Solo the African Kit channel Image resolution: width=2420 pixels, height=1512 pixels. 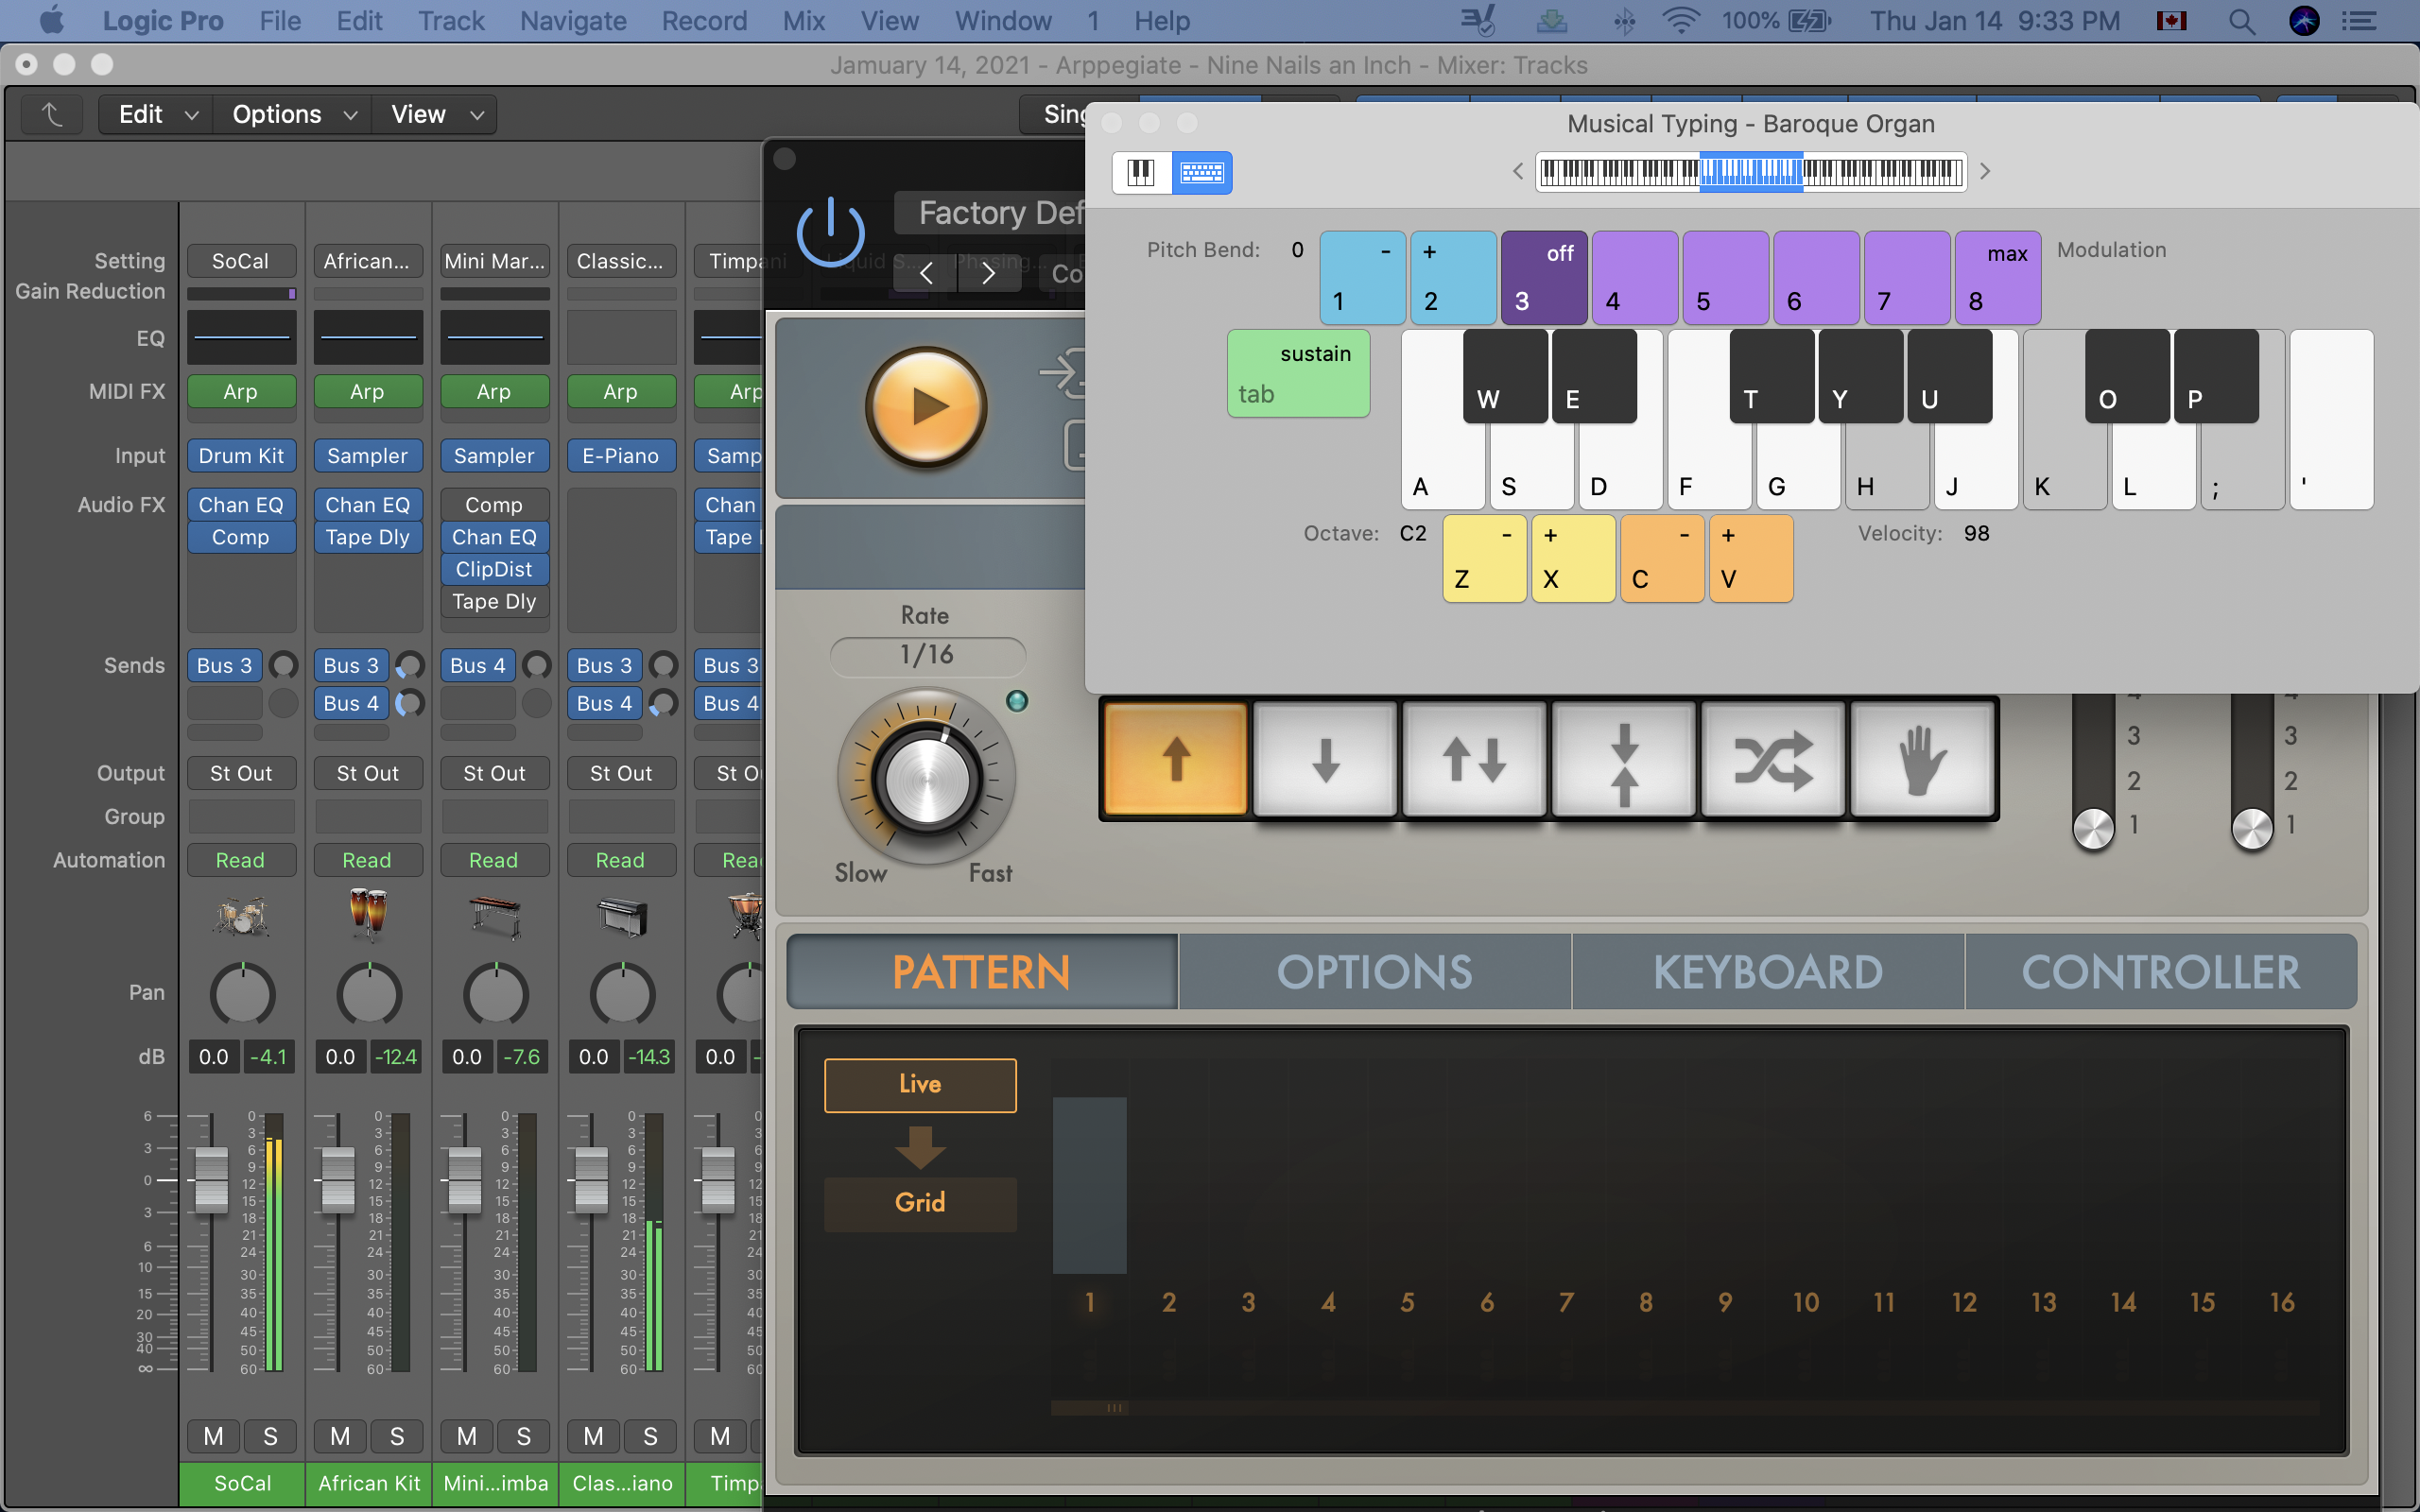pyautogui.click(x=397, y=1437)
